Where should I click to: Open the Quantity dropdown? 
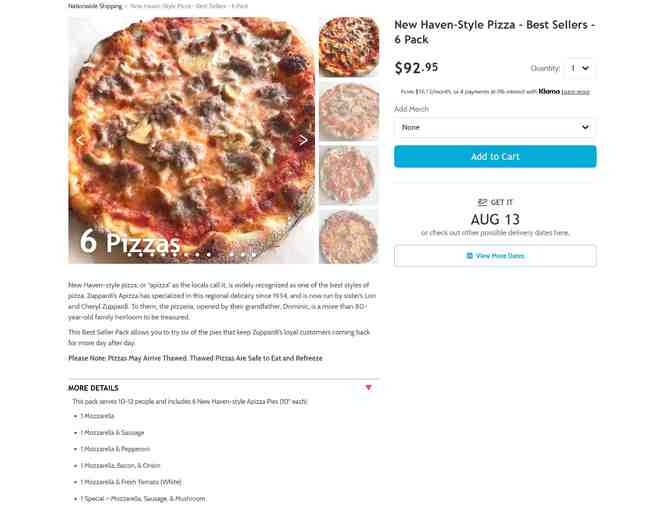[580, 68]
